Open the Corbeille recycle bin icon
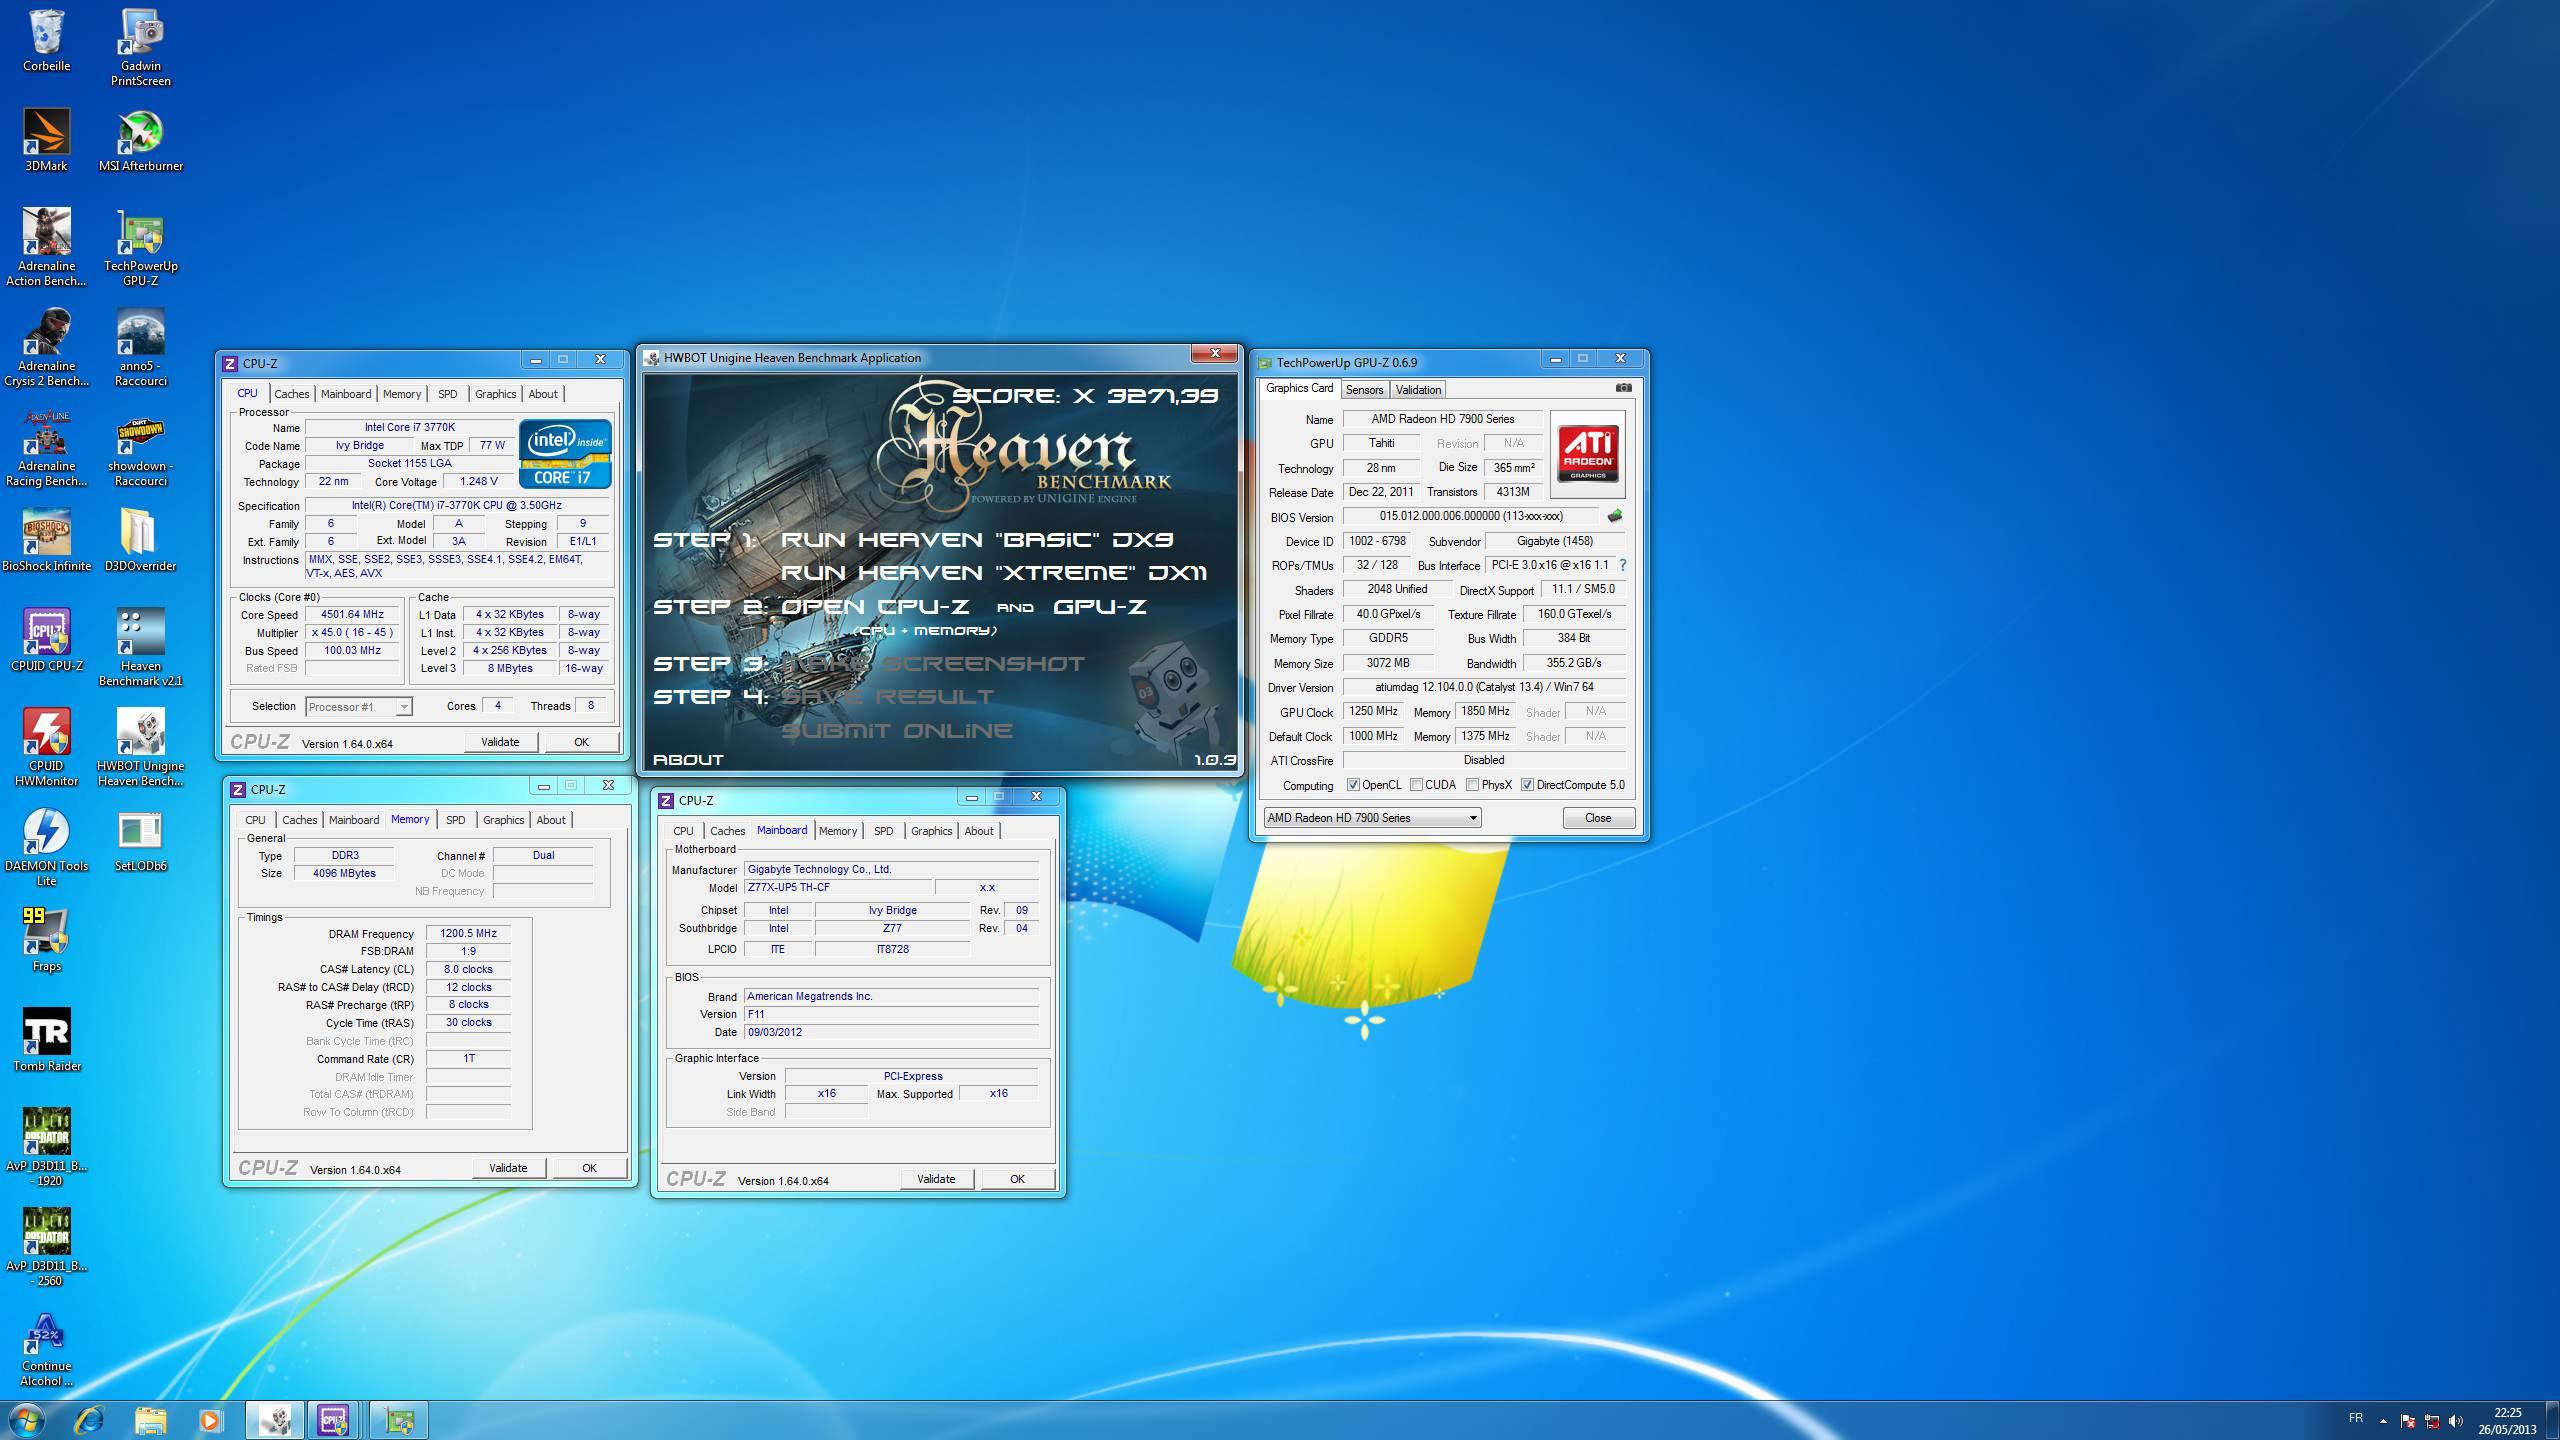Screen dimensions: 2560x1440 (46, 40)
